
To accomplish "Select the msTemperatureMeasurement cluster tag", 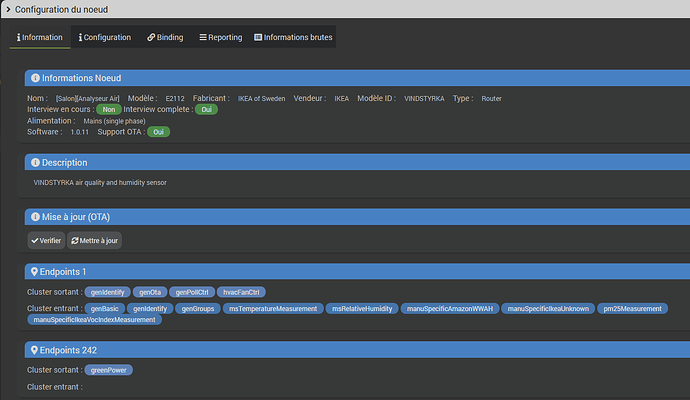I will [x=273, y=308].
